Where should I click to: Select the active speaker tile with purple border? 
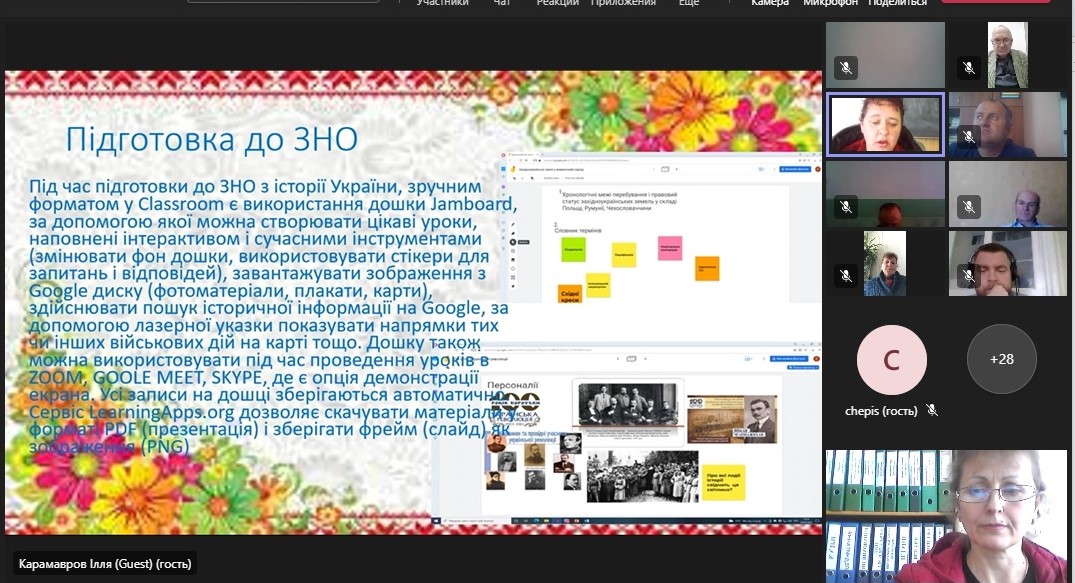[x=886, y=124]
